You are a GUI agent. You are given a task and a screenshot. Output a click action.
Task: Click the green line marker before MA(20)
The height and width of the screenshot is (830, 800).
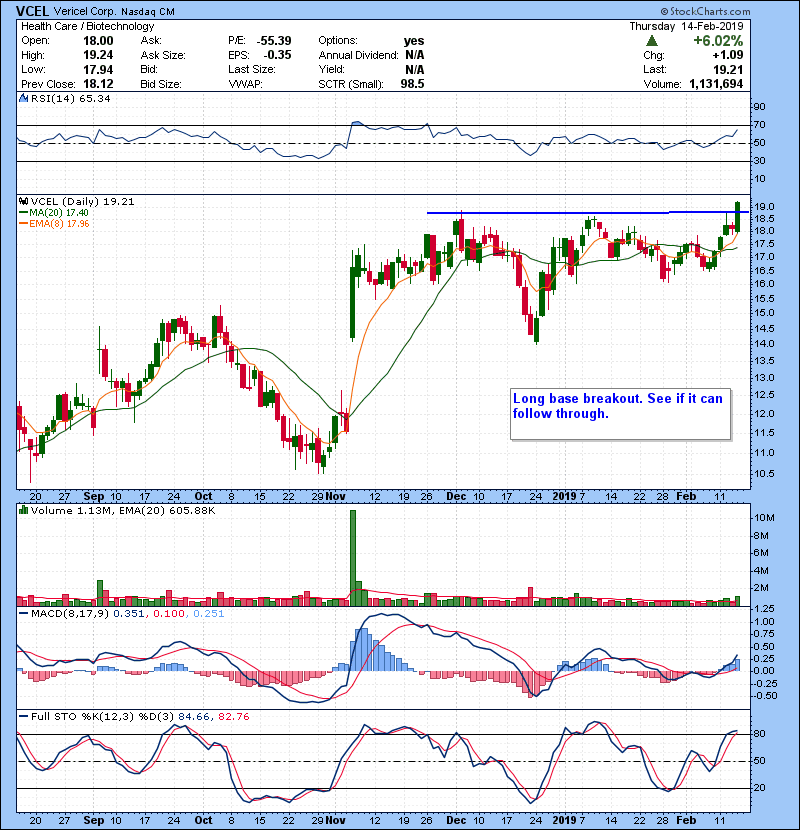(23, 213)
